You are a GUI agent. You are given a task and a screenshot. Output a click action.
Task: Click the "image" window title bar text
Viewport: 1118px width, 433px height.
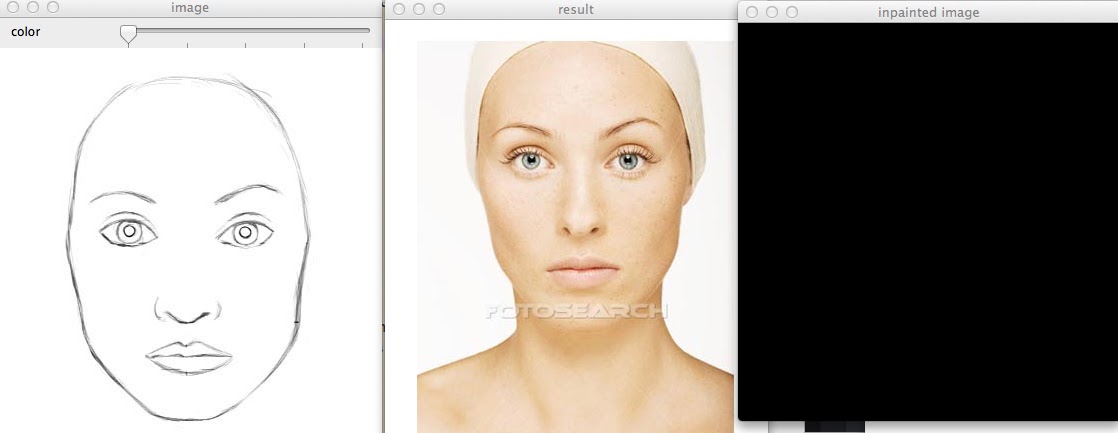190,8
